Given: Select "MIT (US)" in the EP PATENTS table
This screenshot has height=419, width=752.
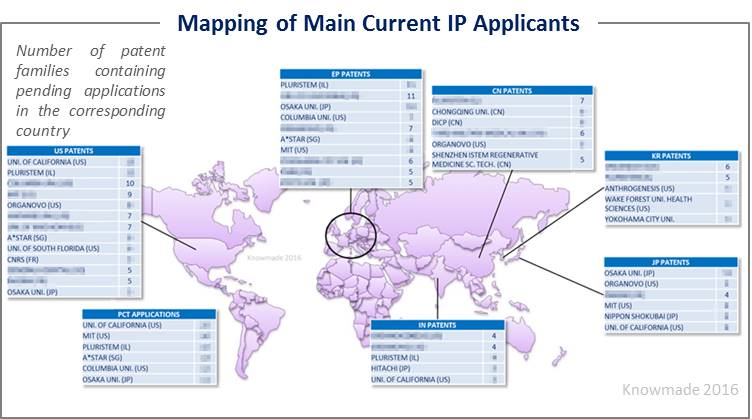Looking at the screenshot, I should pos(294,150).
